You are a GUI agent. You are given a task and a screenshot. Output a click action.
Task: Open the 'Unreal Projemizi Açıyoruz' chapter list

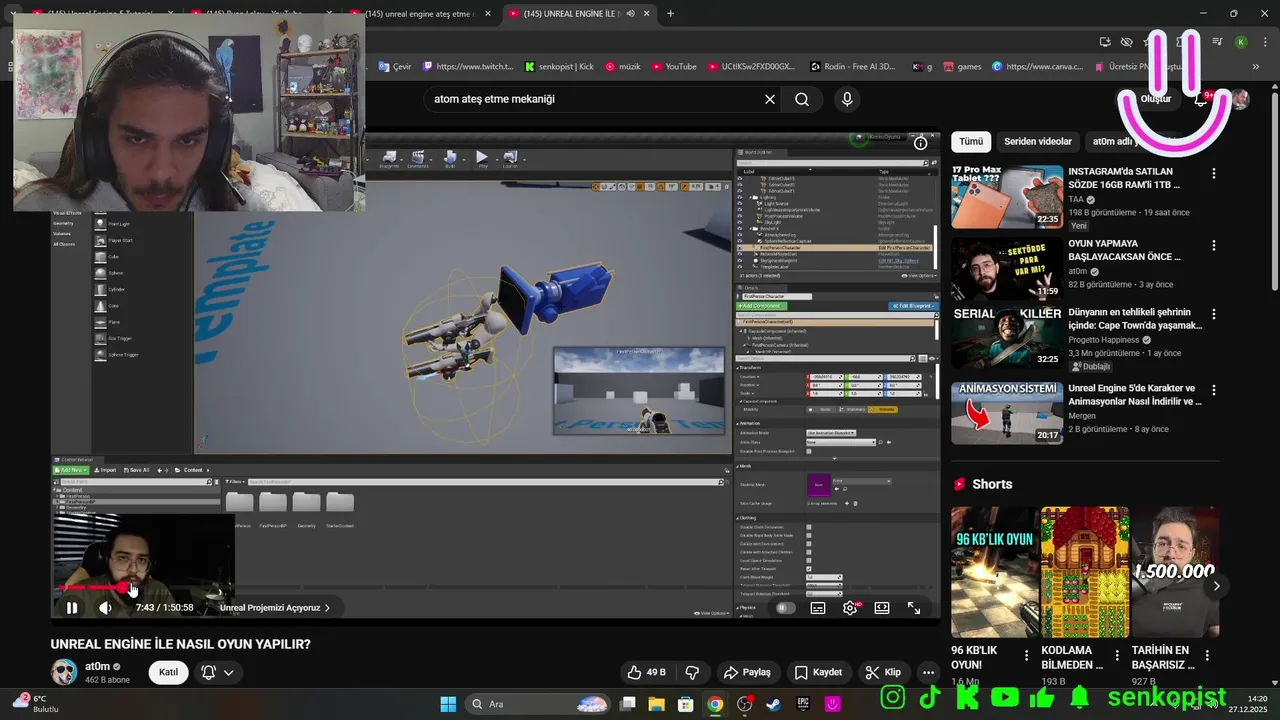click(x=275, y=608)
